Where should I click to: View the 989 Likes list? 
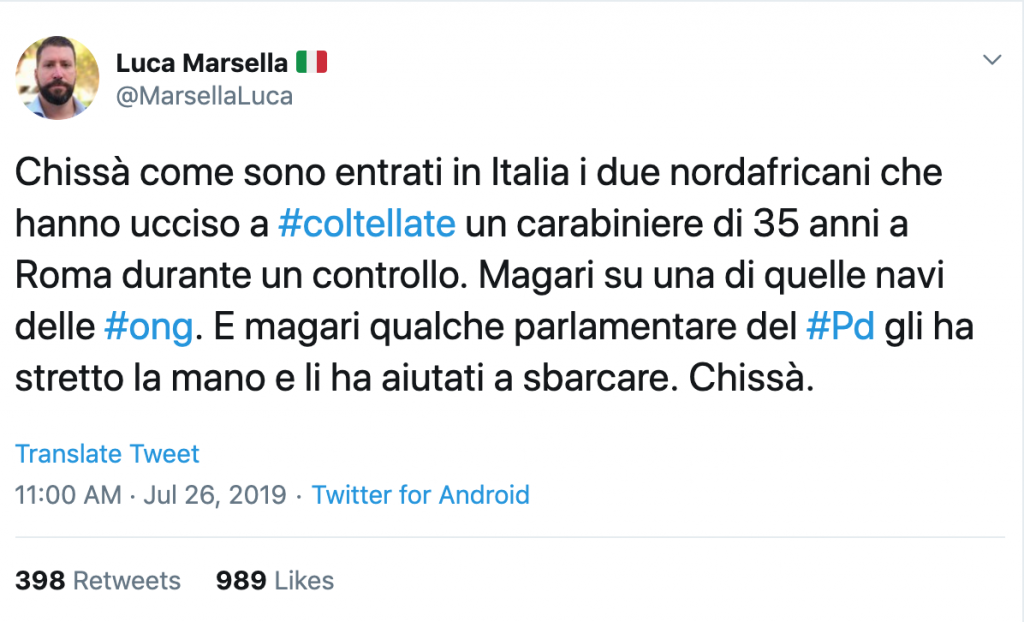point(275,581)
